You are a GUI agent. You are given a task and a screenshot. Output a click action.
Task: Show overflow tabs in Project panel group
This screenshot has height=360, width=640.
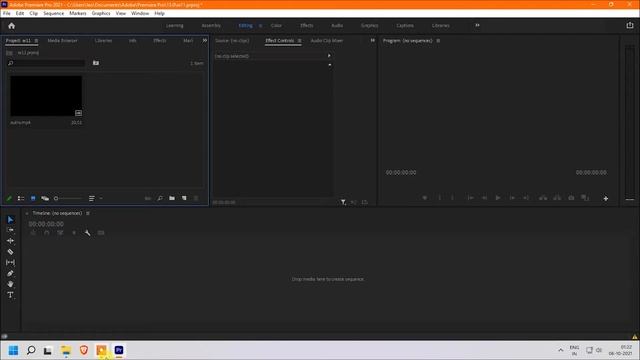(x=204, y=41)
